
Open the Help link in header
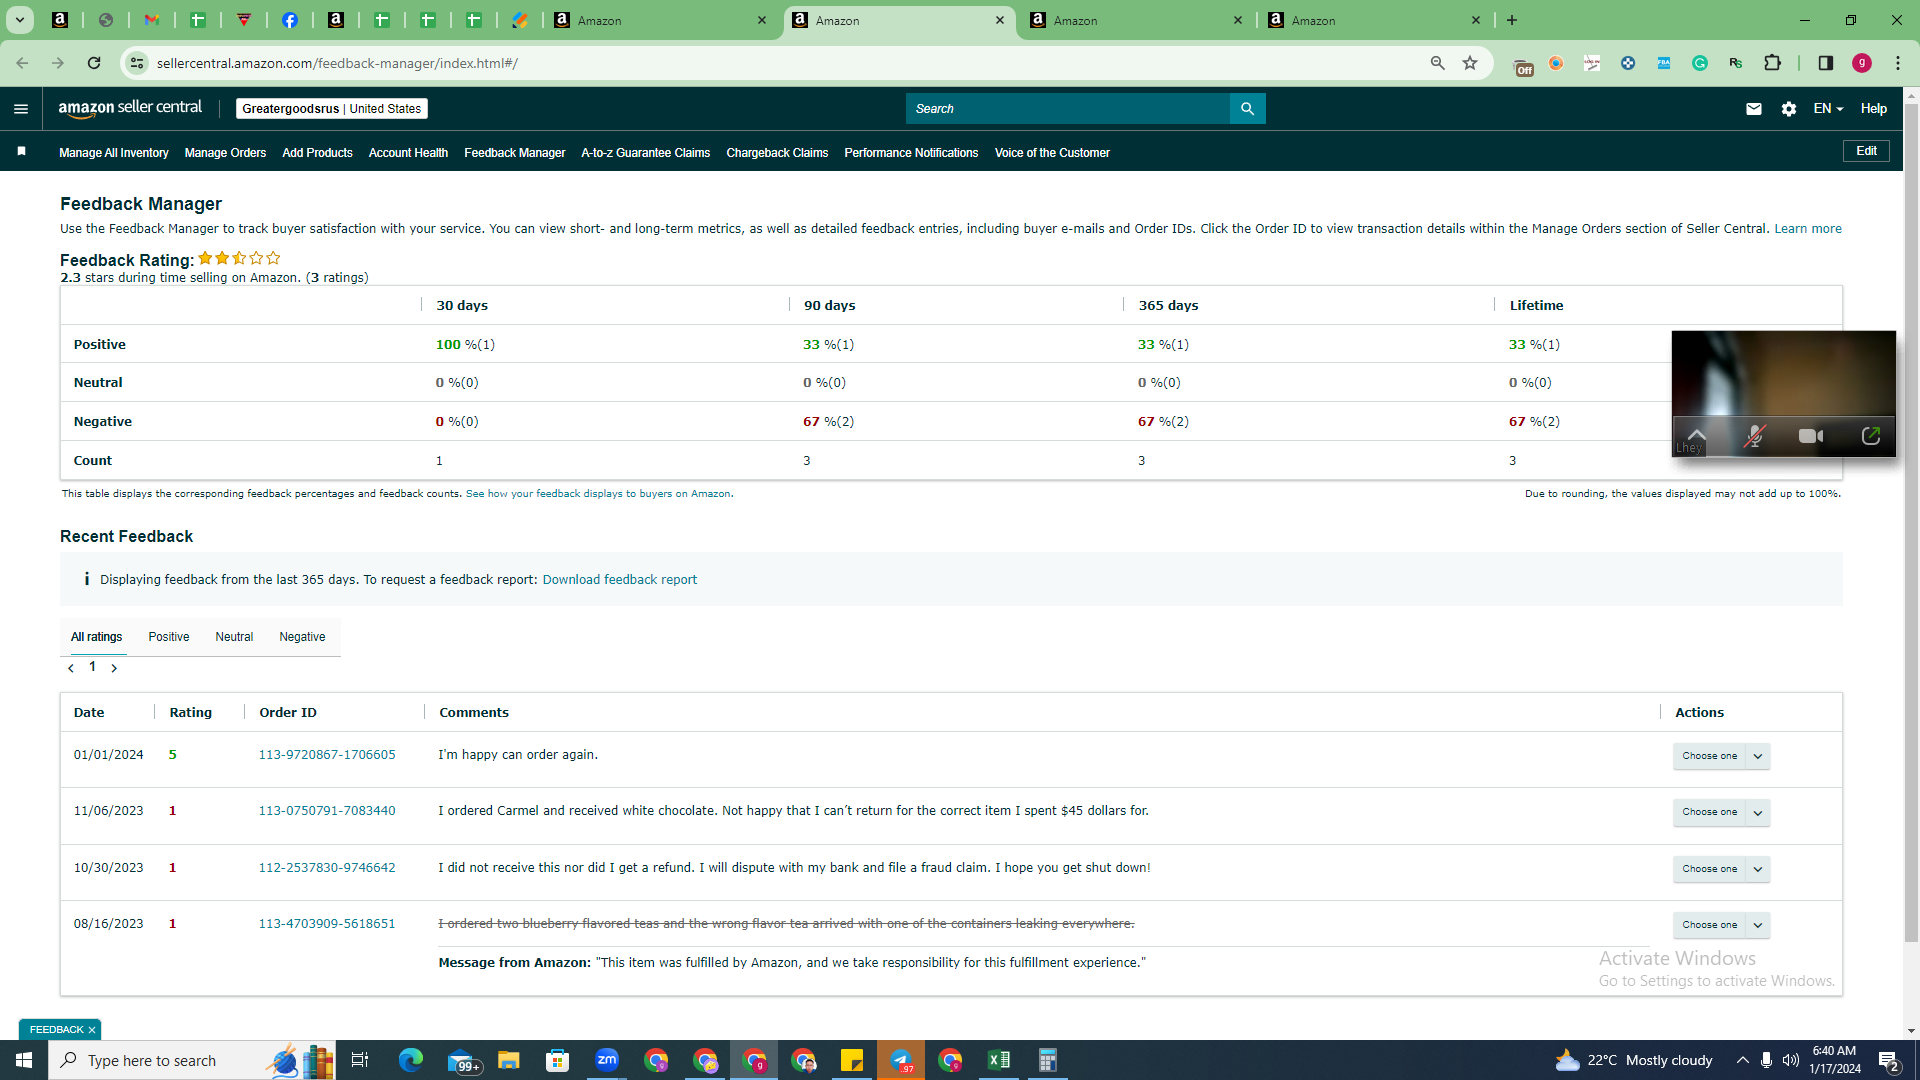click(1874, 109)
